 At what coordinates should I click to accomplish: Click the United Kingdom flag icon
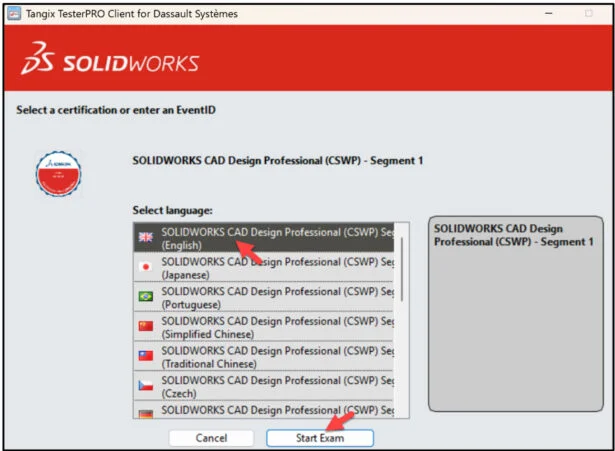pyautogui.click(x=145, y=238)
